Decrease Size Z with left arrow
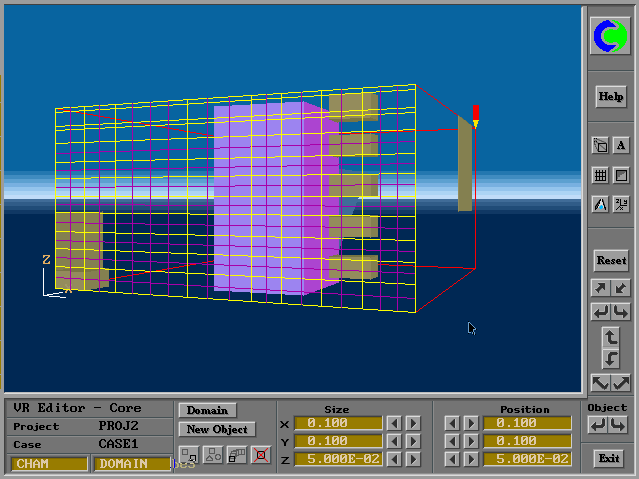The width and height of the screenshot is (639, 479). pos(394,459)
